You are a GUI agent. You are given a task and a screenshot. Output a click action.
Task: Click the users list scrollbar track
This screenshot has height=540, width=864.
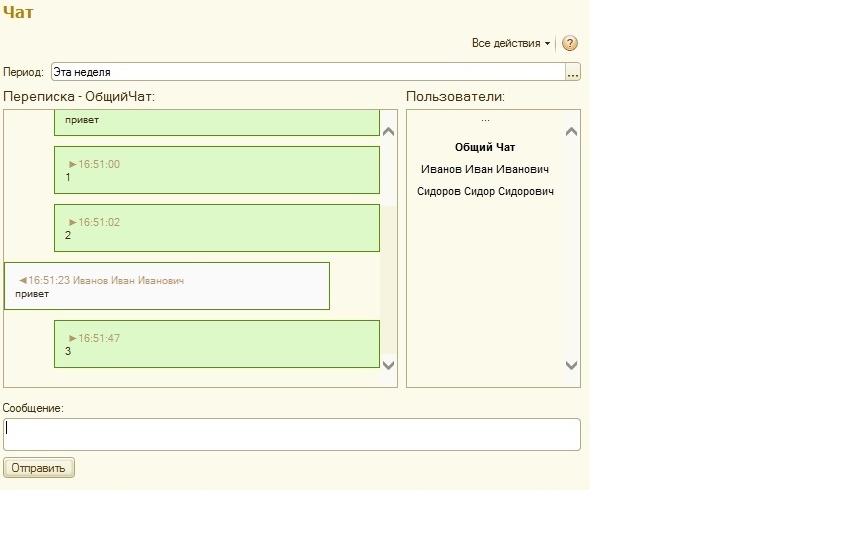click(x=572, y=250)
